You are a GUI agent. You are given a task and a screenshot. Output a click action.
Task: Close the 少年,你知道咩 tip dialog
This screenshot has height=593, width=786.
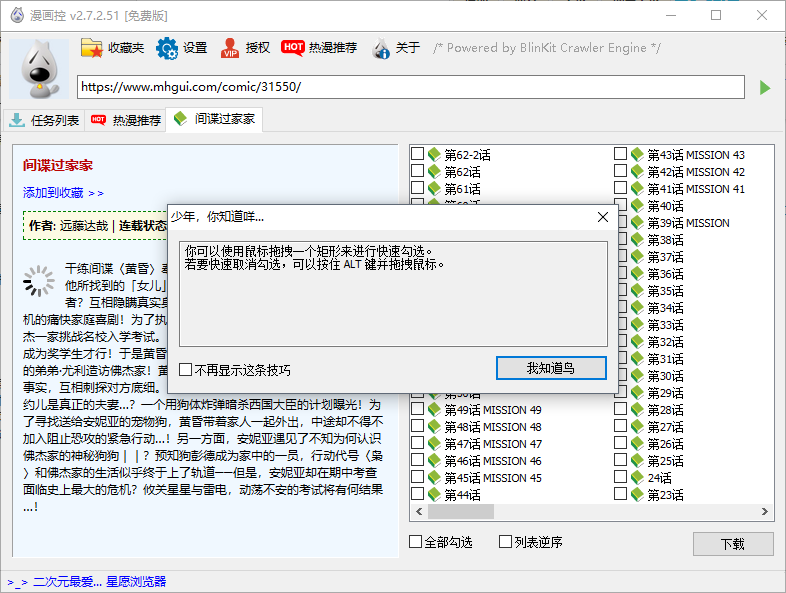(x=603, y=217)
